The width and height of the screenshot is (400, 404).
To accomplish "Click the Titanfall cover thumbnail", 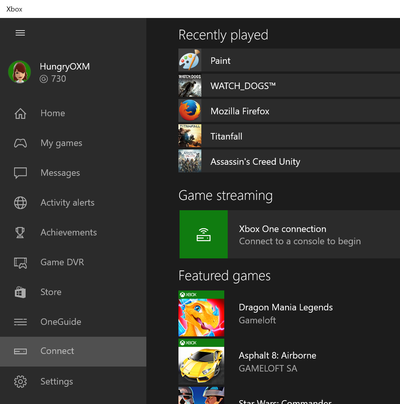I will click(x=190, y=136).
